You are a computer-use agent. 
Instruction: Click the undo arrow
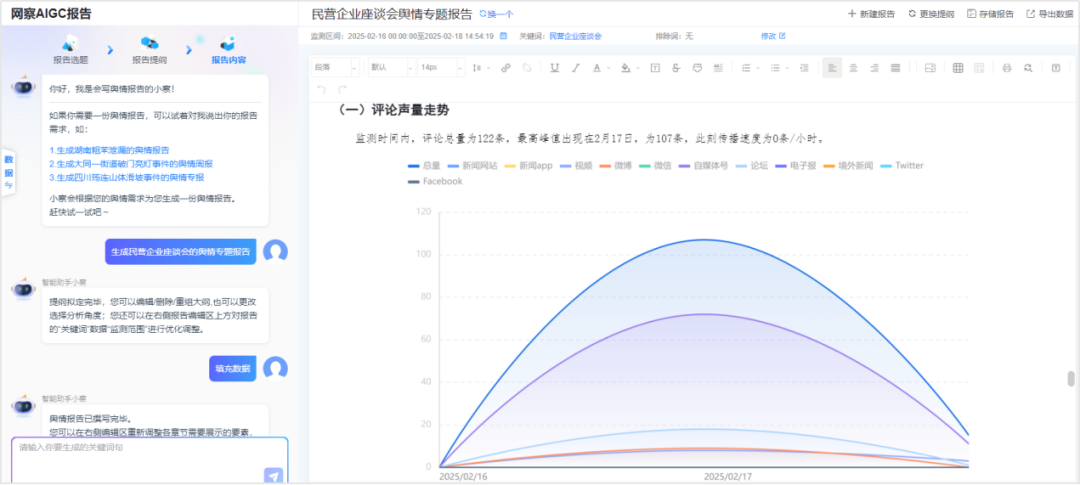[321, 90]
